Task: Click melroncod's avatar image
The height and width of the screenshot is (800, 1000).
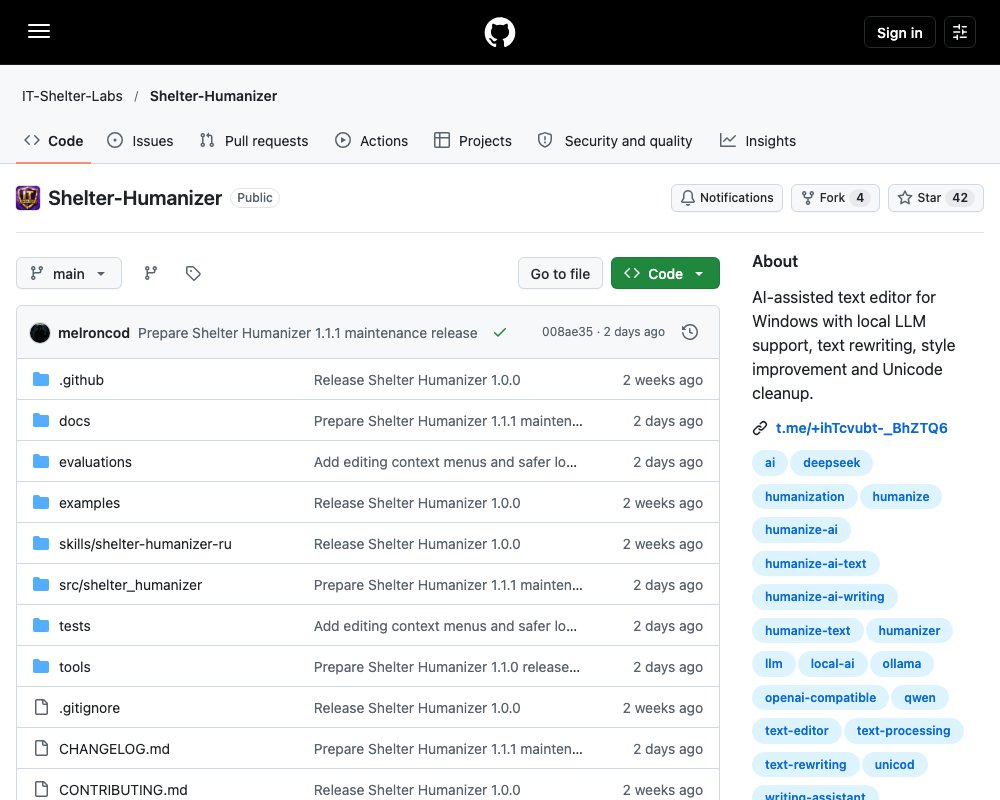Action: coord(40,332)
